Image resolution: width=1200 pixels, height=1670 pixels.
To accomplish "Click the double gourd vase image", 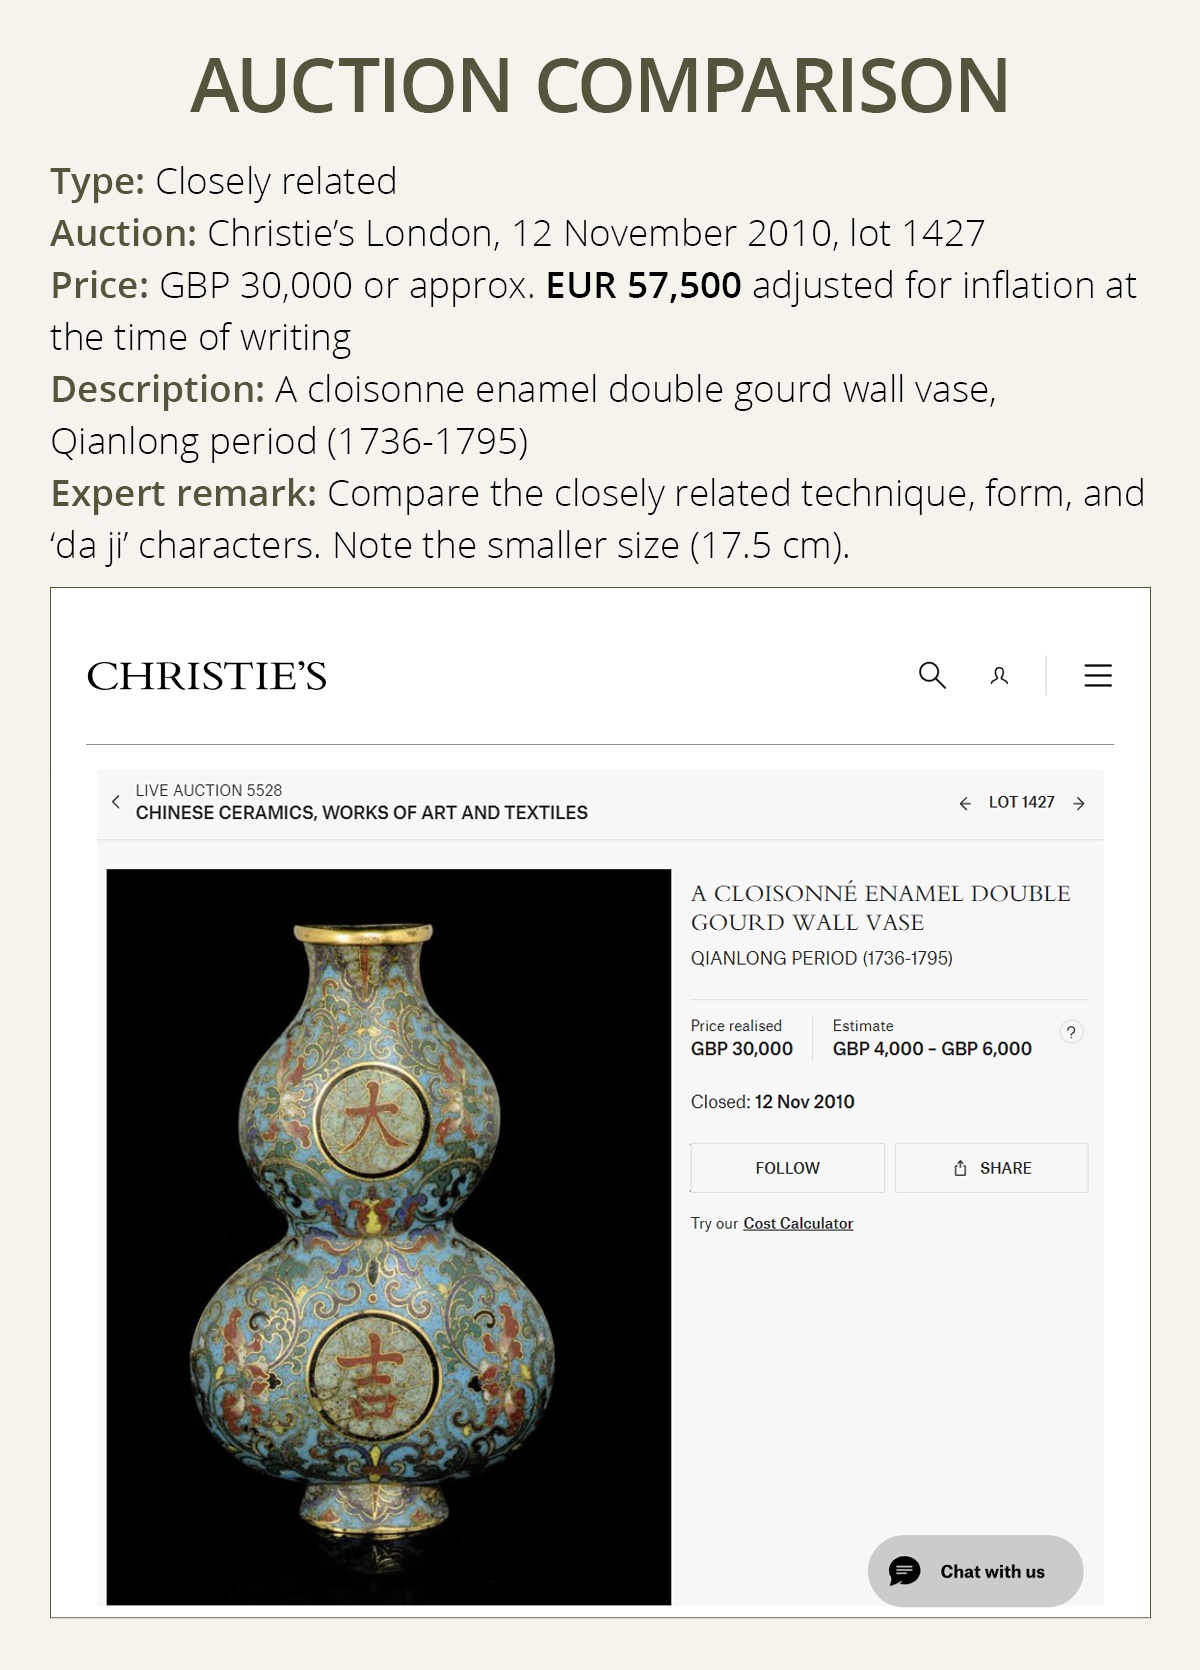I will 388,1236.
